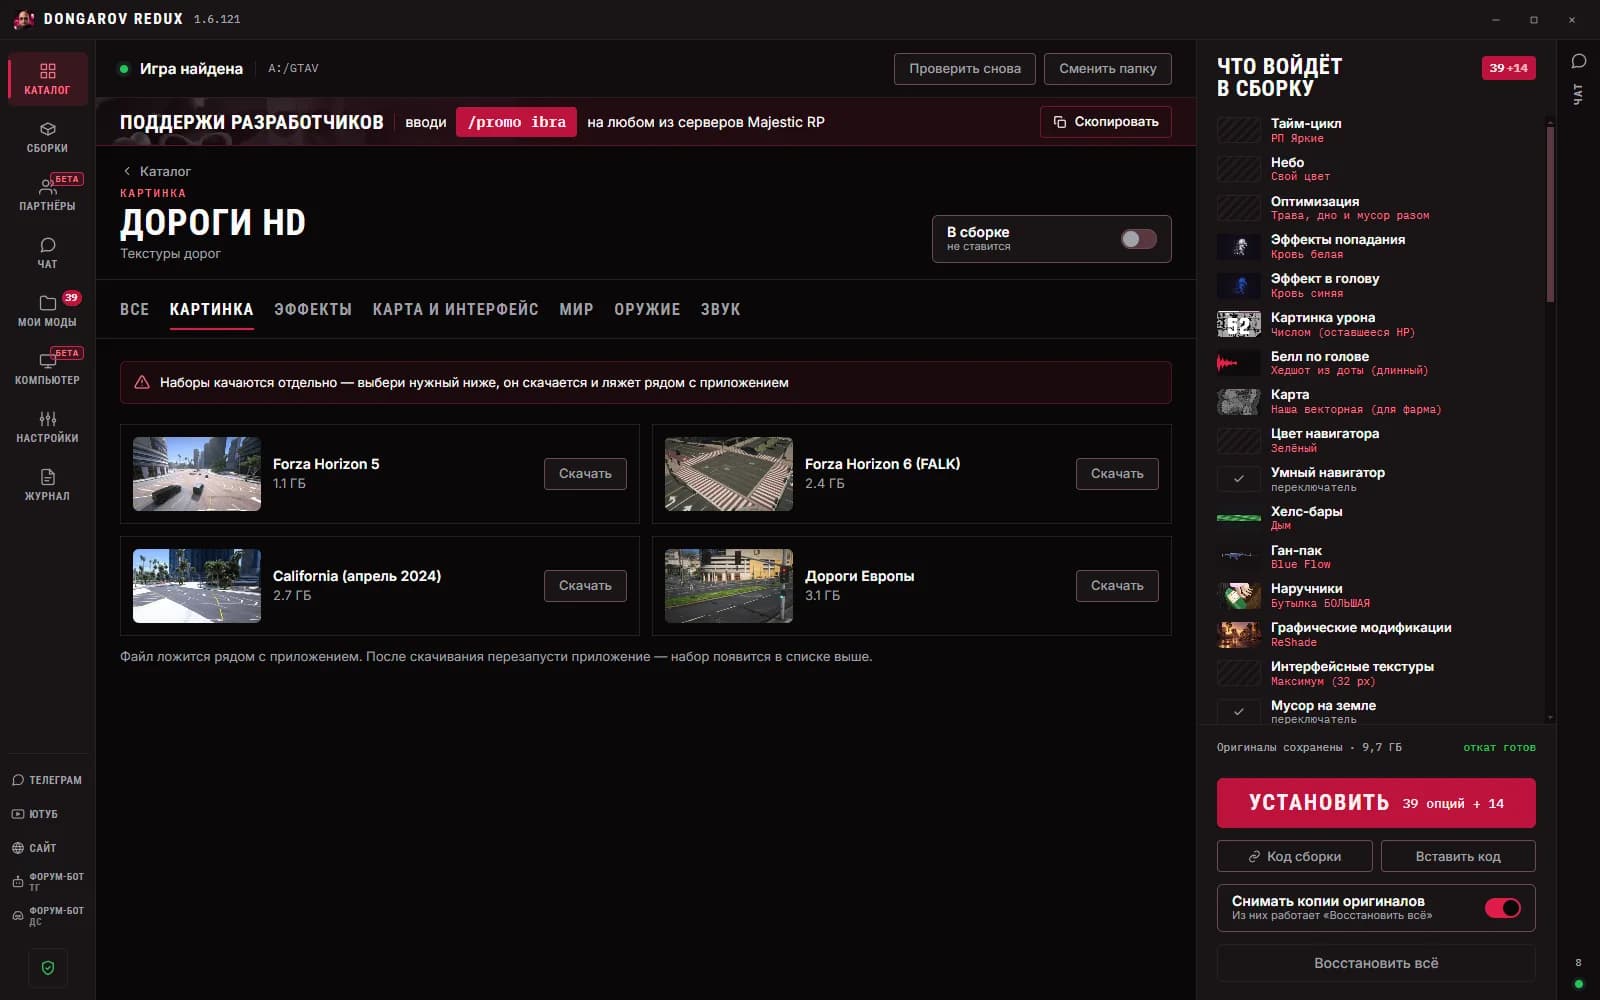Image resolution: width=1600 pixels, height=1000 pixels.
Task: Switch to the МИР tab
Action: (x=576, y=310)
